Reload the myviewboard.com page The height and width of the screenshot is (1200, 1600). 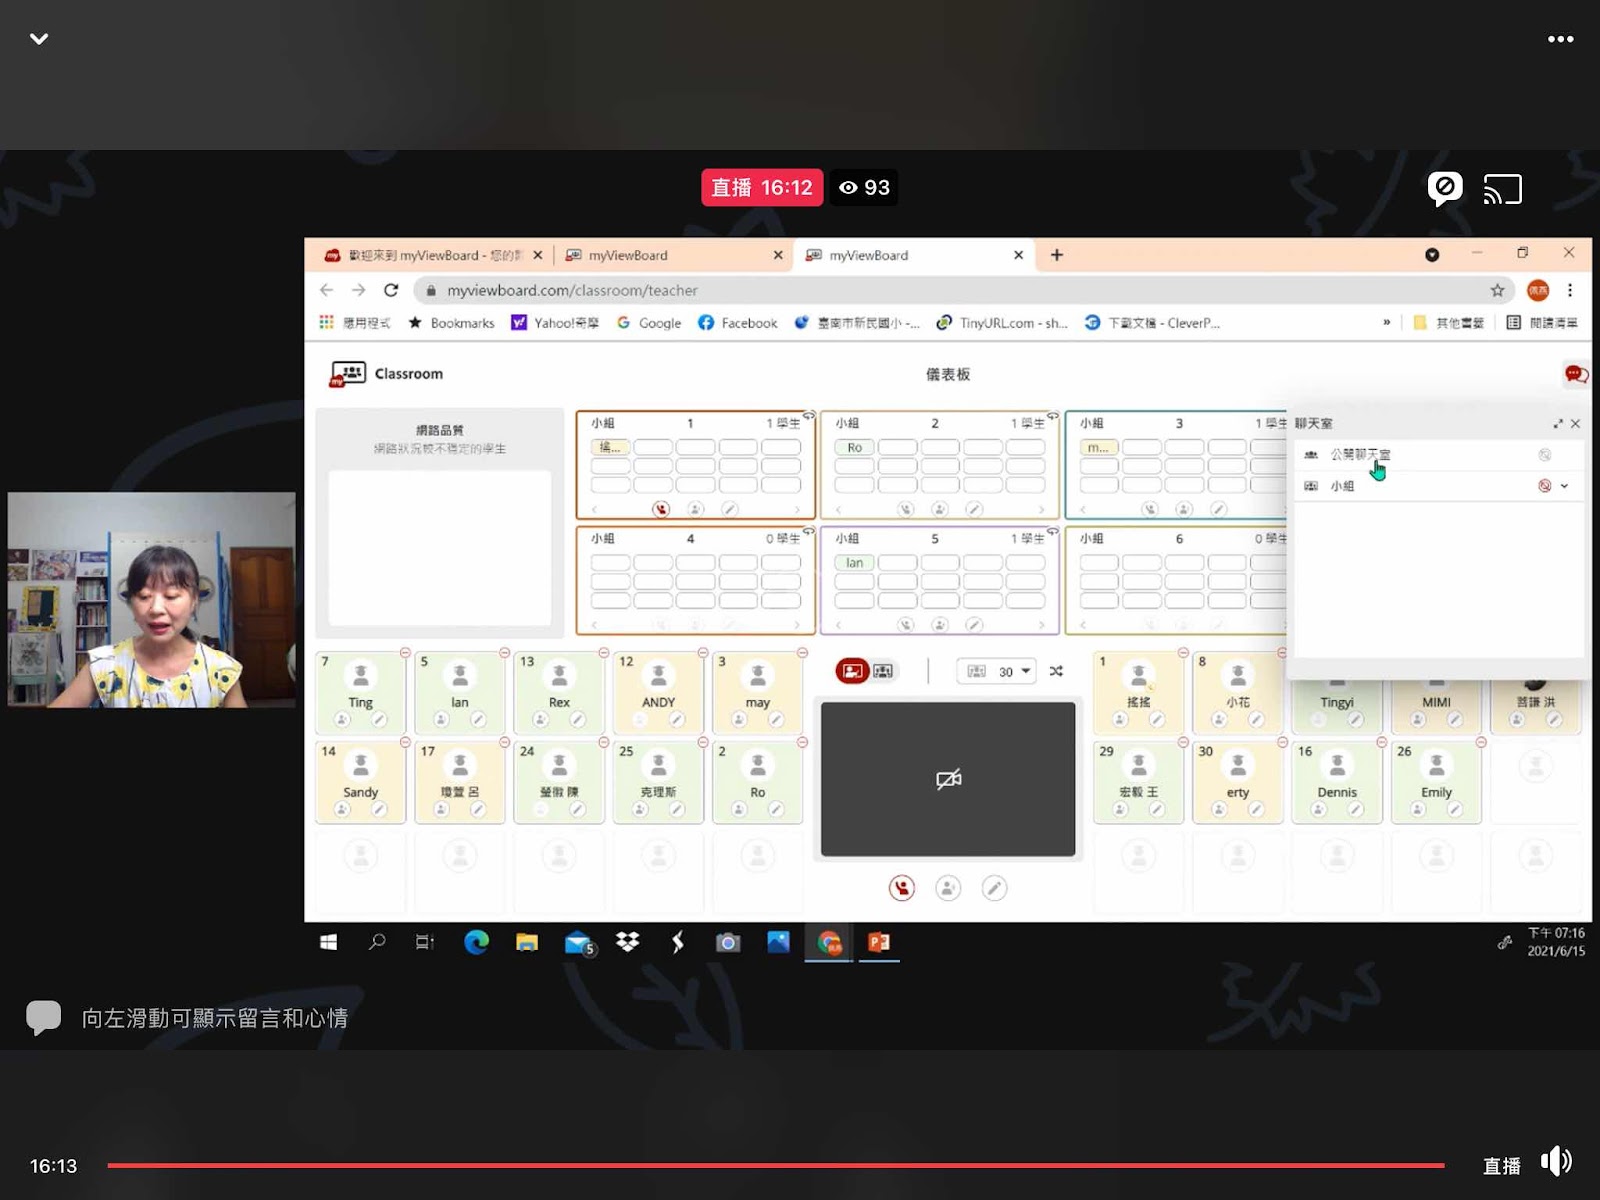pos(391,290)
